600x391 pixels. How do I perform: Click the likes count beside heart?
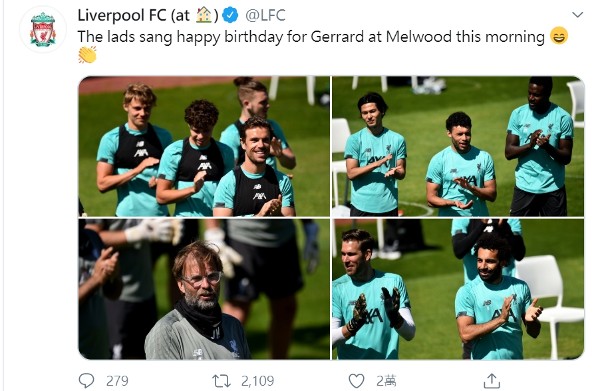coord(386,381)
